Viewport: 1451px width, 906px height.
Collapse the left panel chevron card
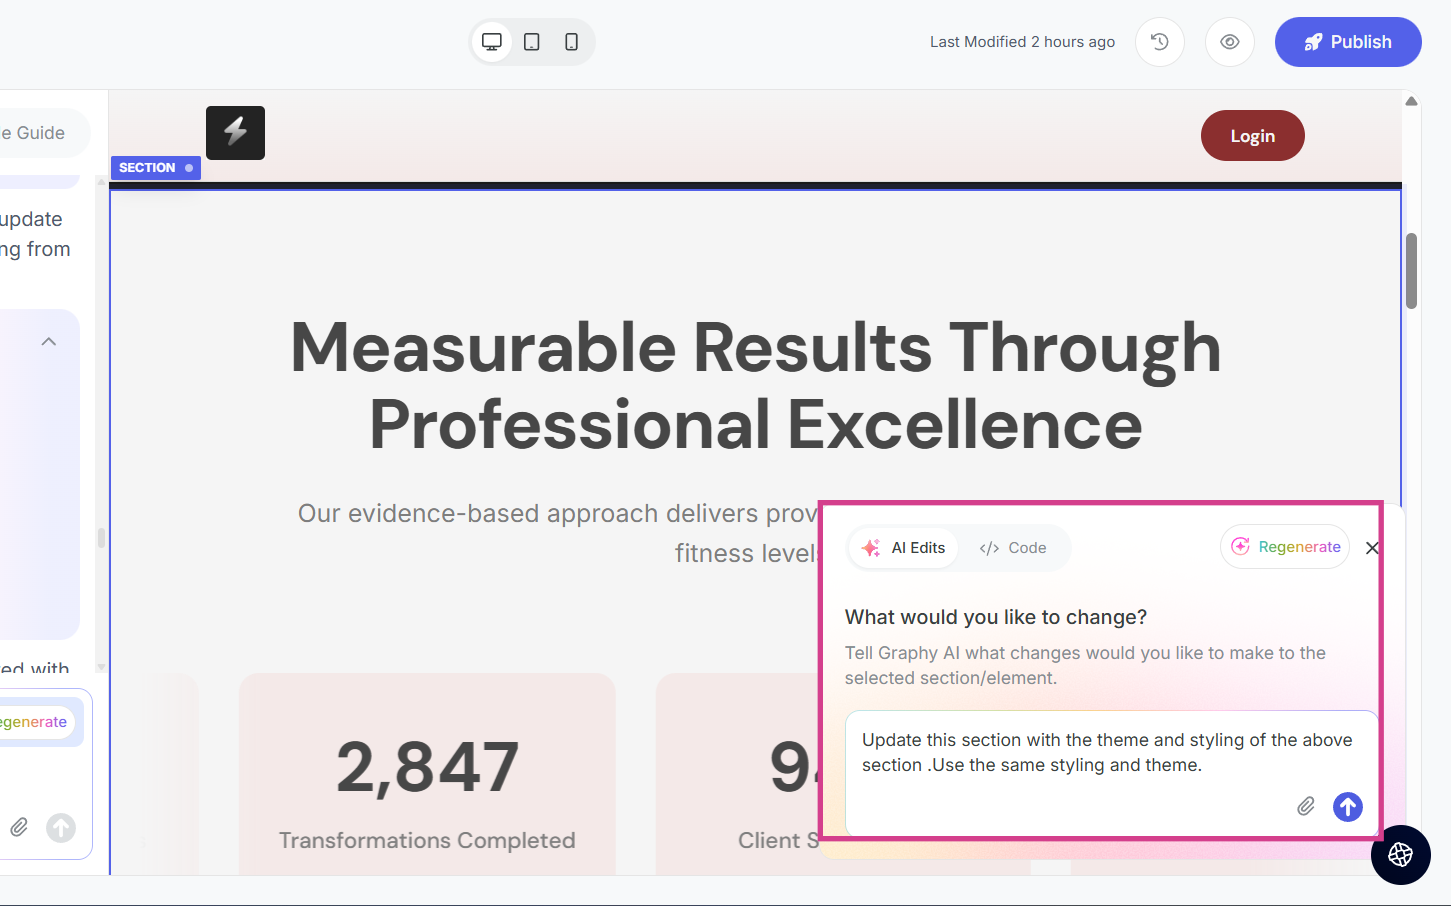[48, 342]
